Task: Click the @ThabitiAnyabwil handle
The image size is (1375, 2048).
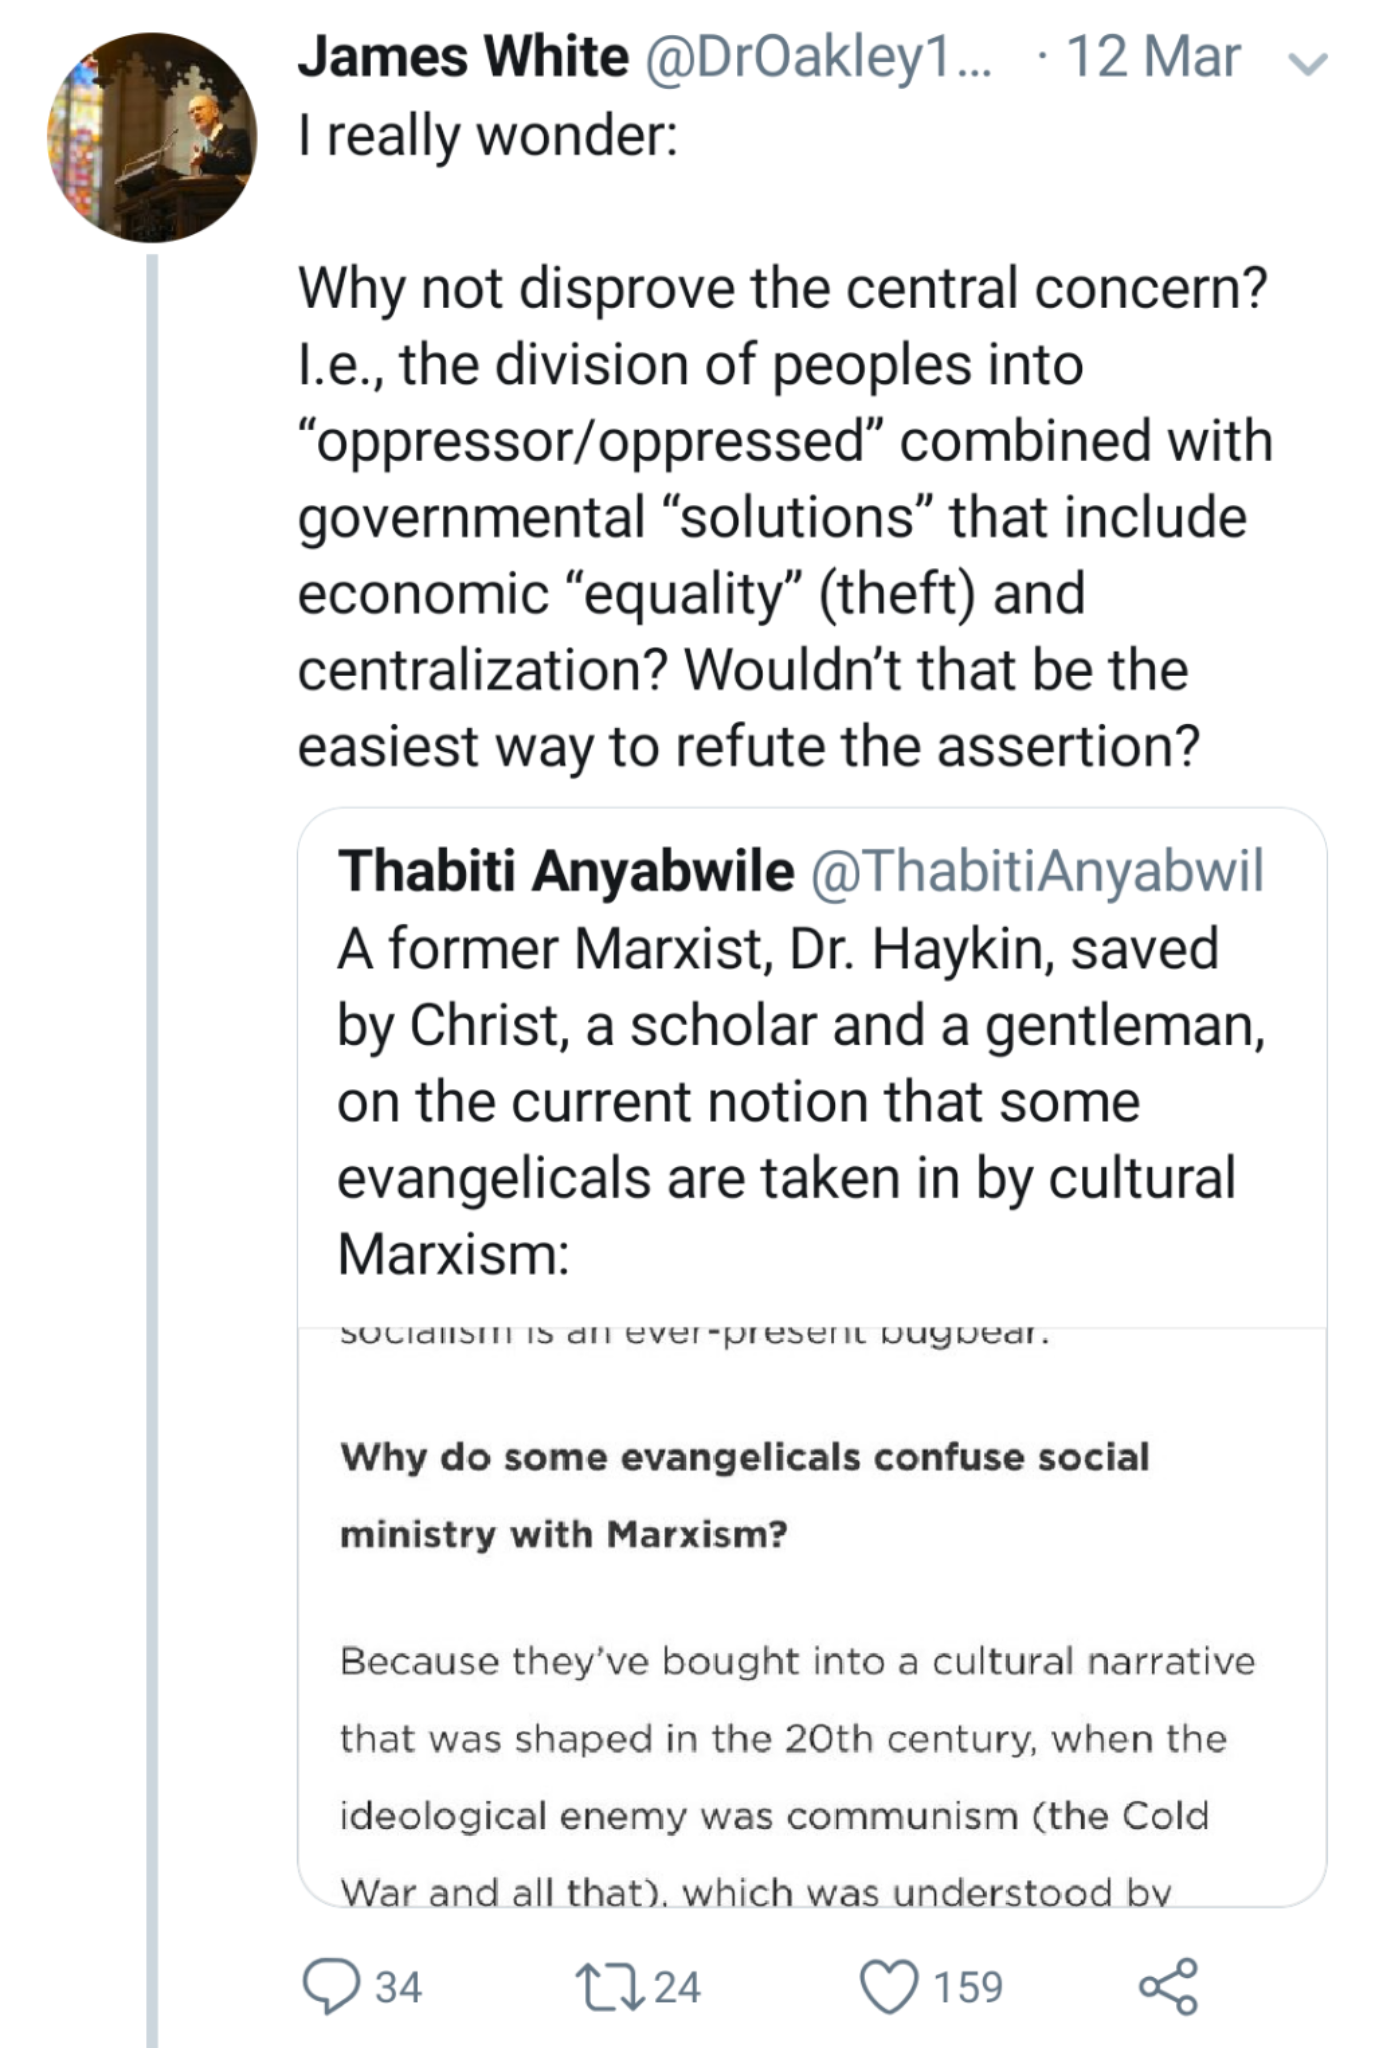Action: (1037, 871)
